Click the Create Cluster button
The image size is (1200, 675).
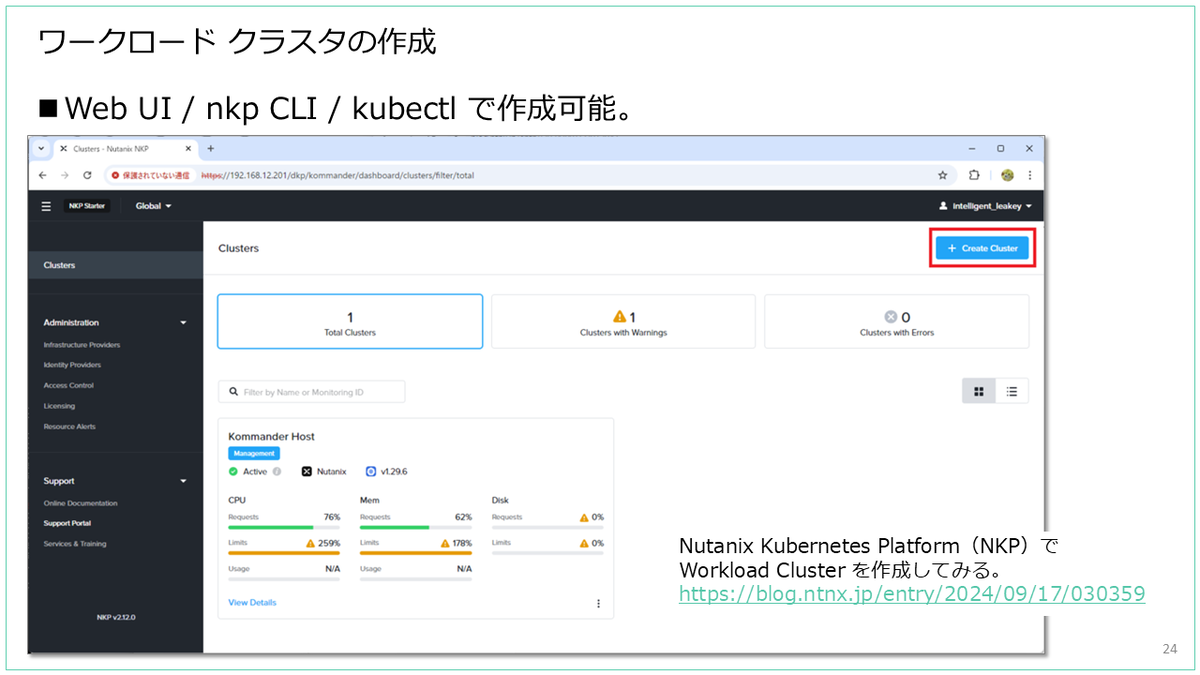[982, 248]
